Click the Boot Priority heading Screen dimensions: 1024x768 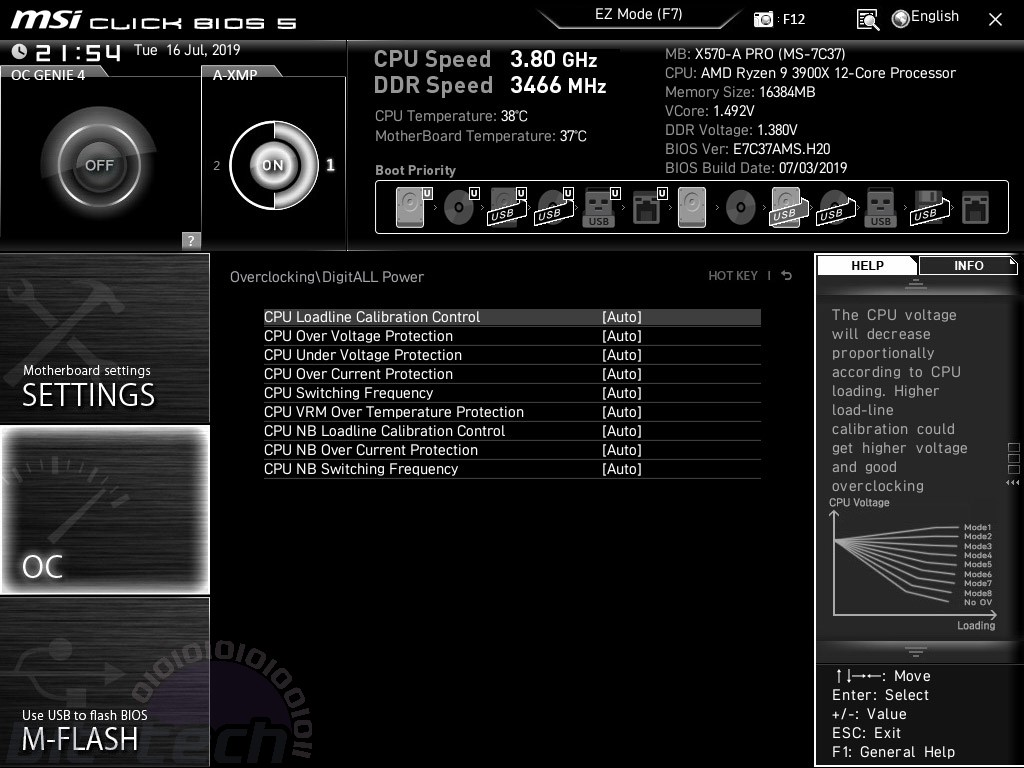[415, 170]
